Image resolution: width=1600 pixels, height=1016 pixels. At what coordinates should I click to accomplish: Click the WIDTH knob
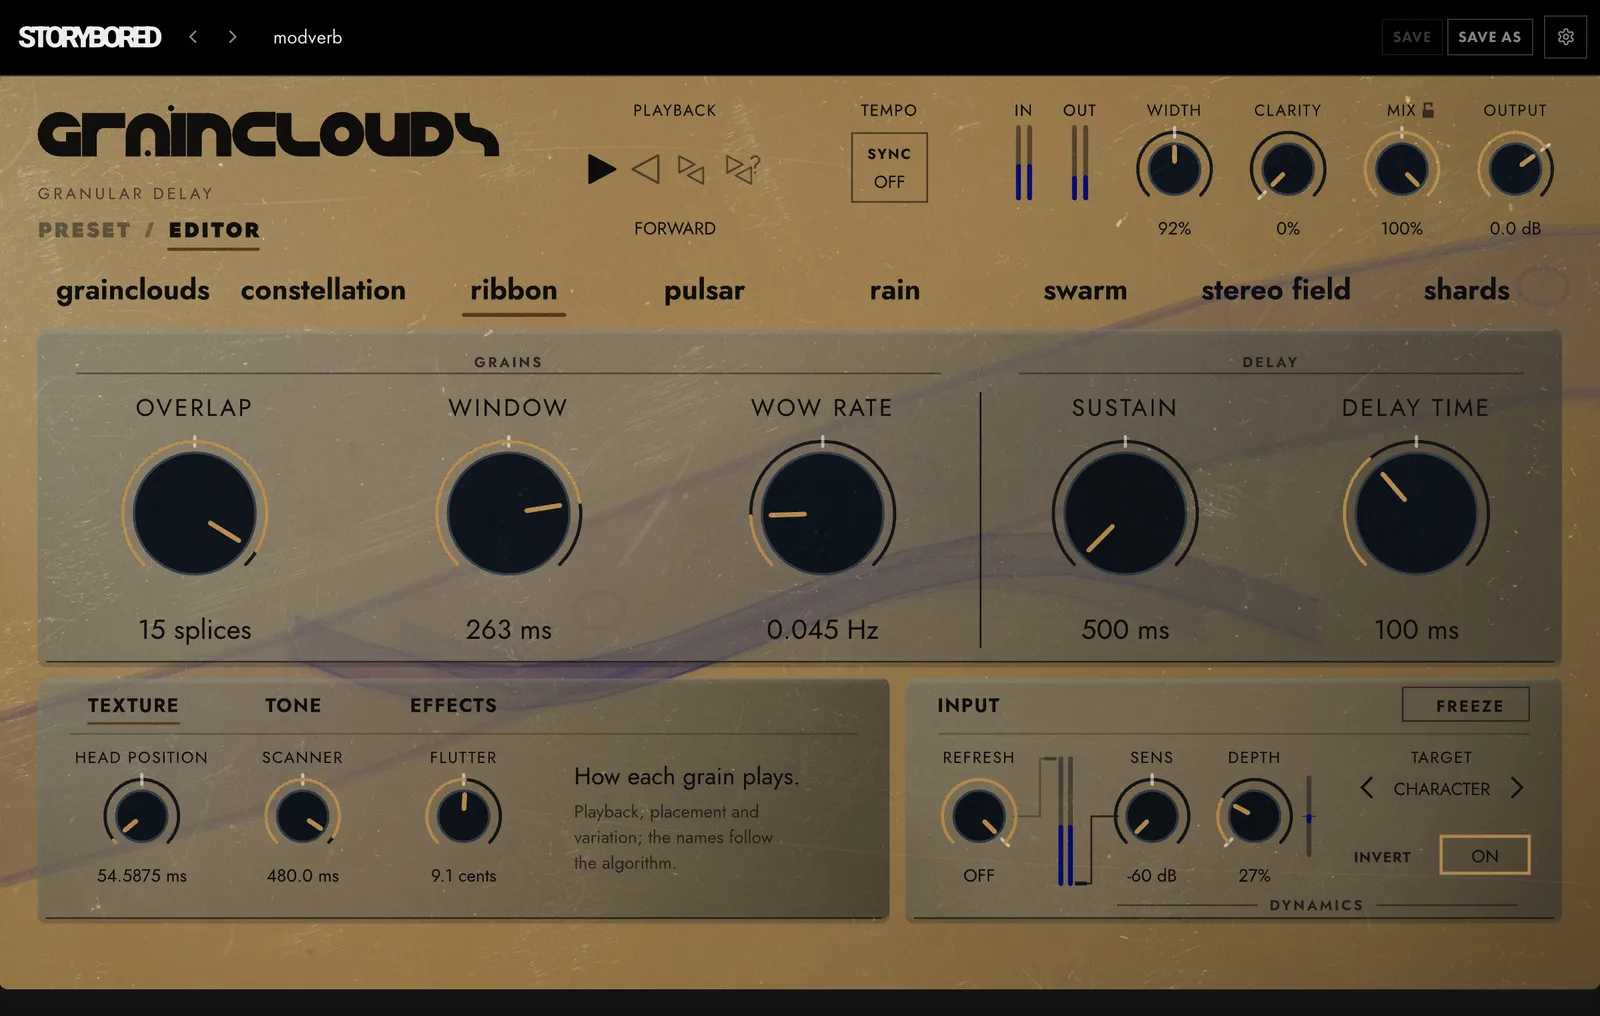point(1174,169)
